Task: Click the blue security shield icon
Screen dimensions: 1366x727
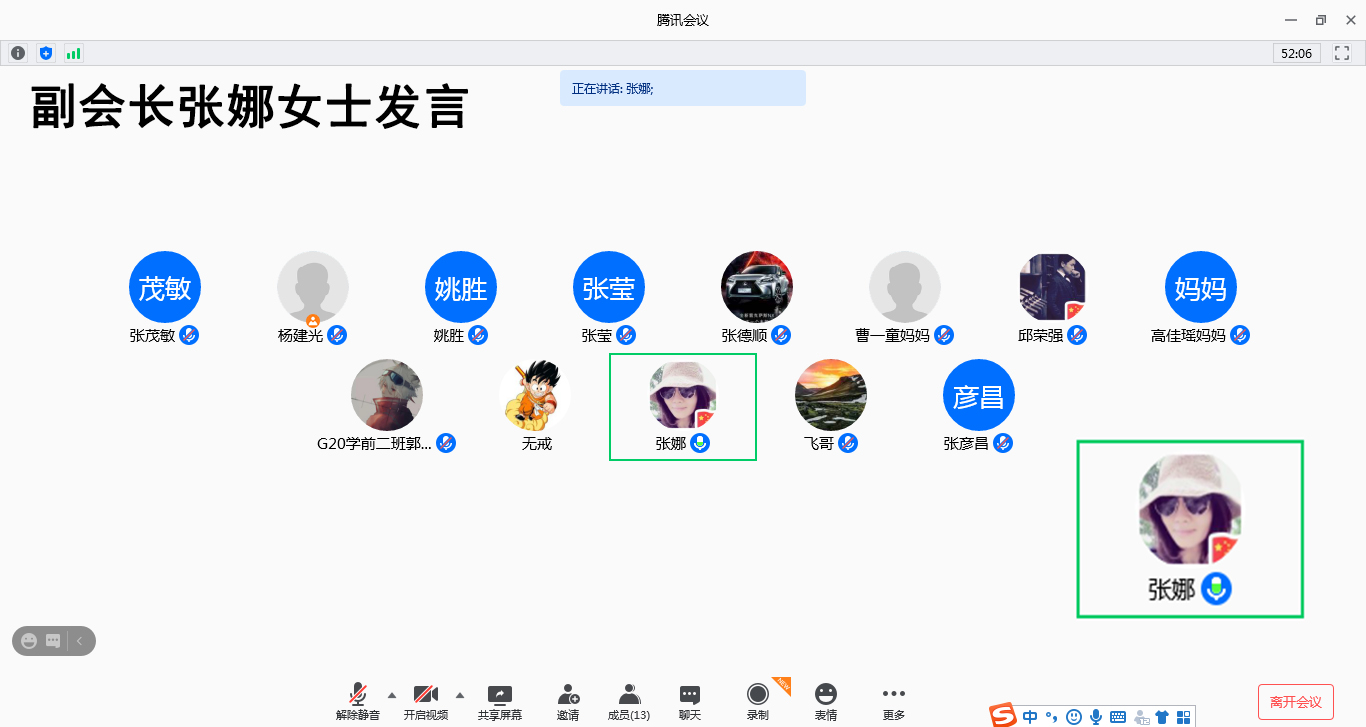Action: 45,53
